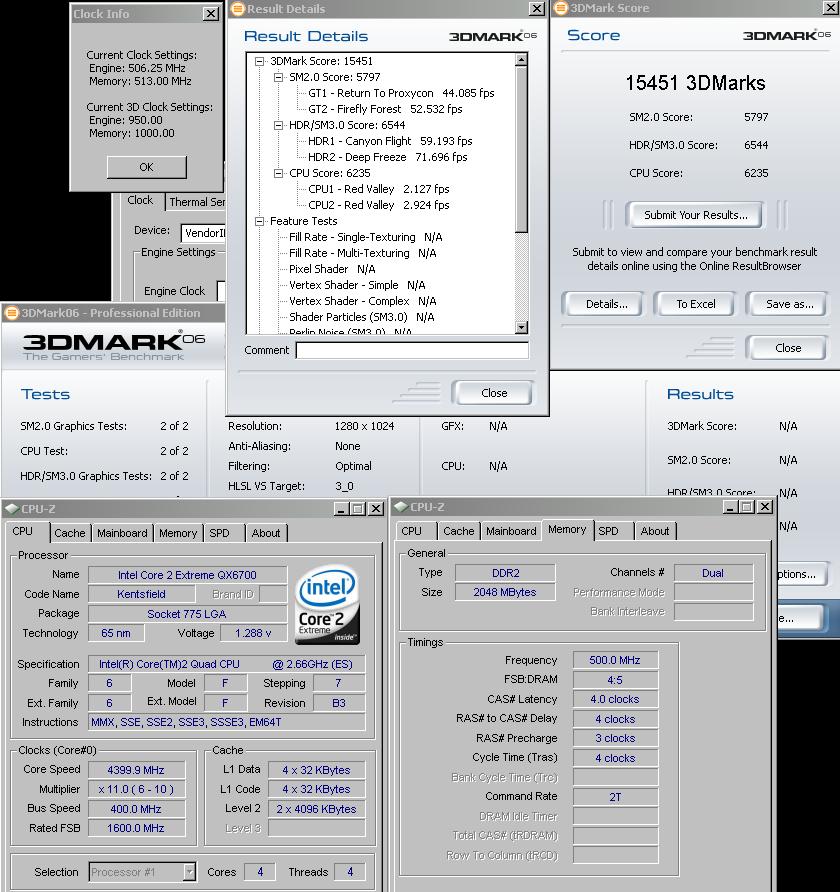Click the Intel Core 2 Extreme logo
The height and width of the screenshot is (892, 840).
(x=327, y=605)
